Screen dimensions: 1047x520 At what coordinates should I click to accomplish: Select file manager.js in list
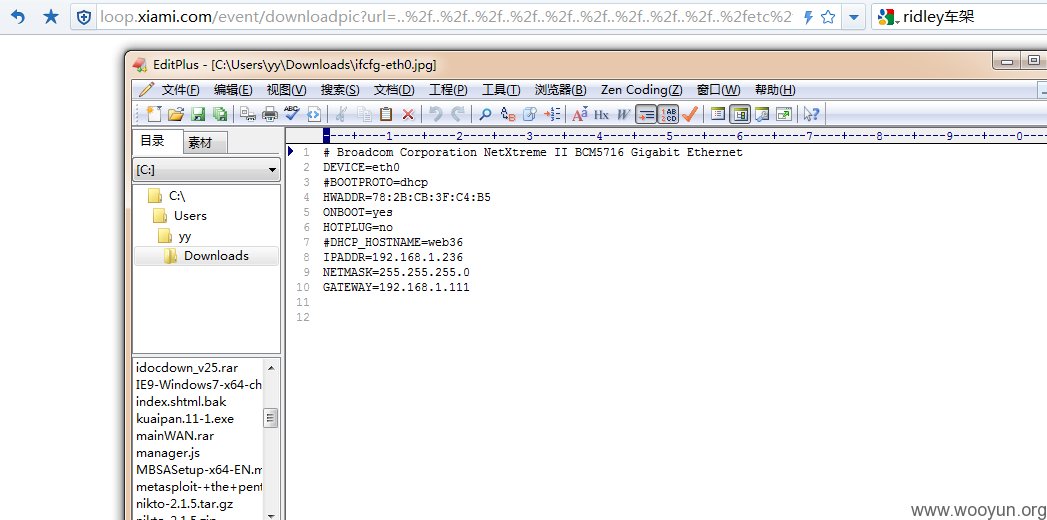[168, 453]
